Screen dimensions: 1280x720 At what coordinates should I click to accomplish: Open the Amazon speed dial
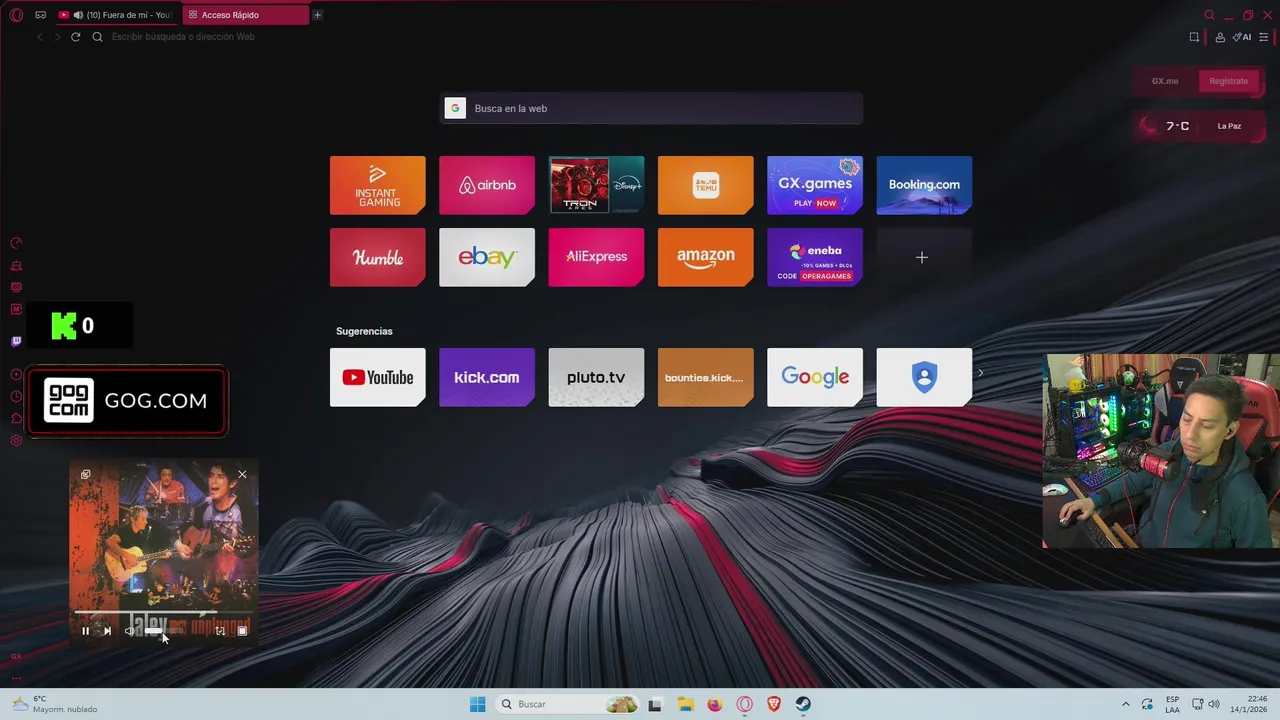click(x=706, y=257)
